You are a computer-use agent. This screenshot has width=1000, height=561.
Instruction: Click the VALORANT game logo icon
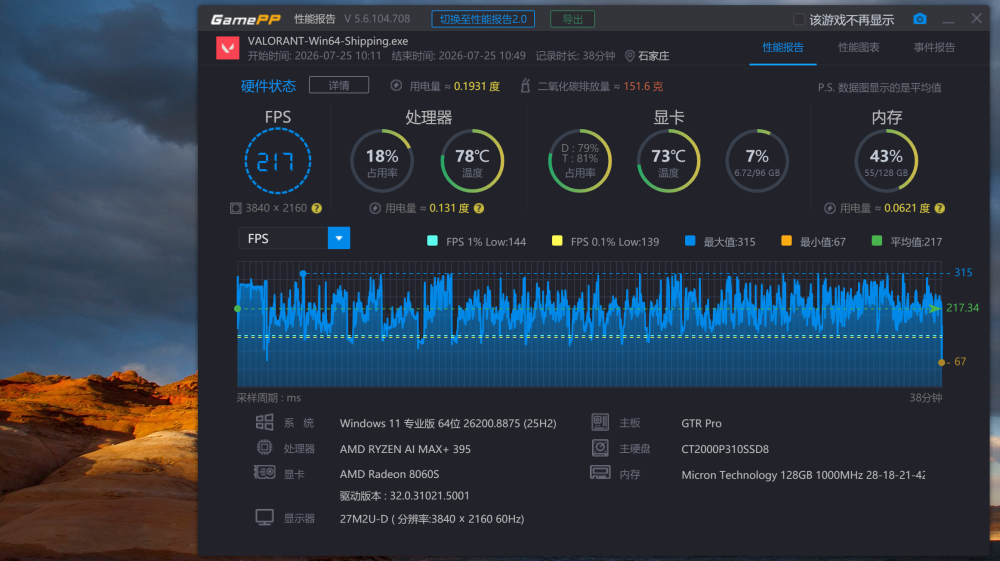228,48
